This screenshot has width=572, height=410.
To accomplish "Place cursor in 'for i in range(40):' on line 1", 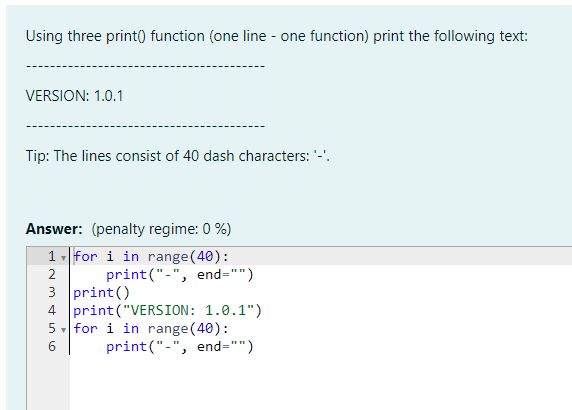I will click(x=151, y=256).
